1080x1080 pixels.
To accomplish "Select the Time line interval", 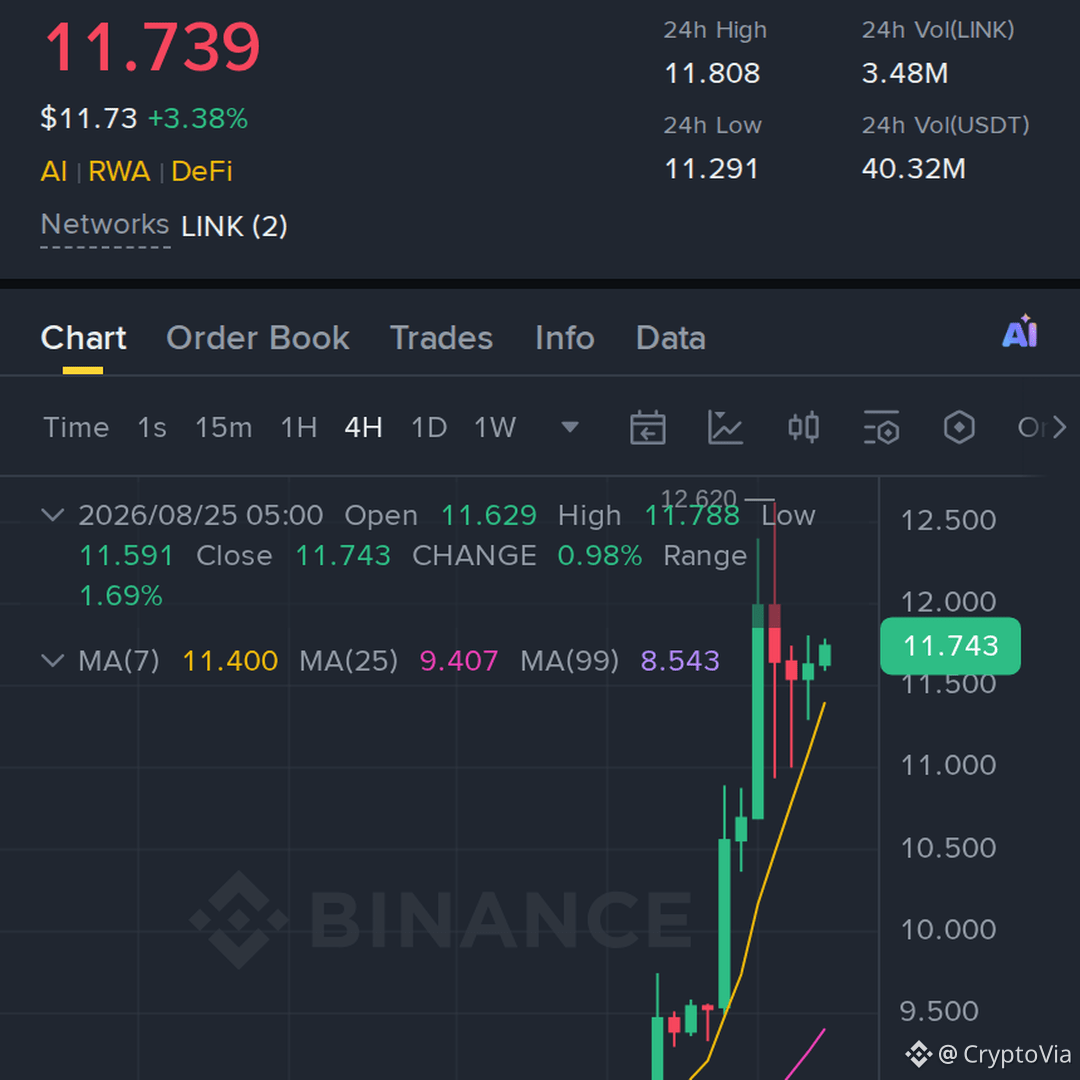I will [x=76, y=428].
